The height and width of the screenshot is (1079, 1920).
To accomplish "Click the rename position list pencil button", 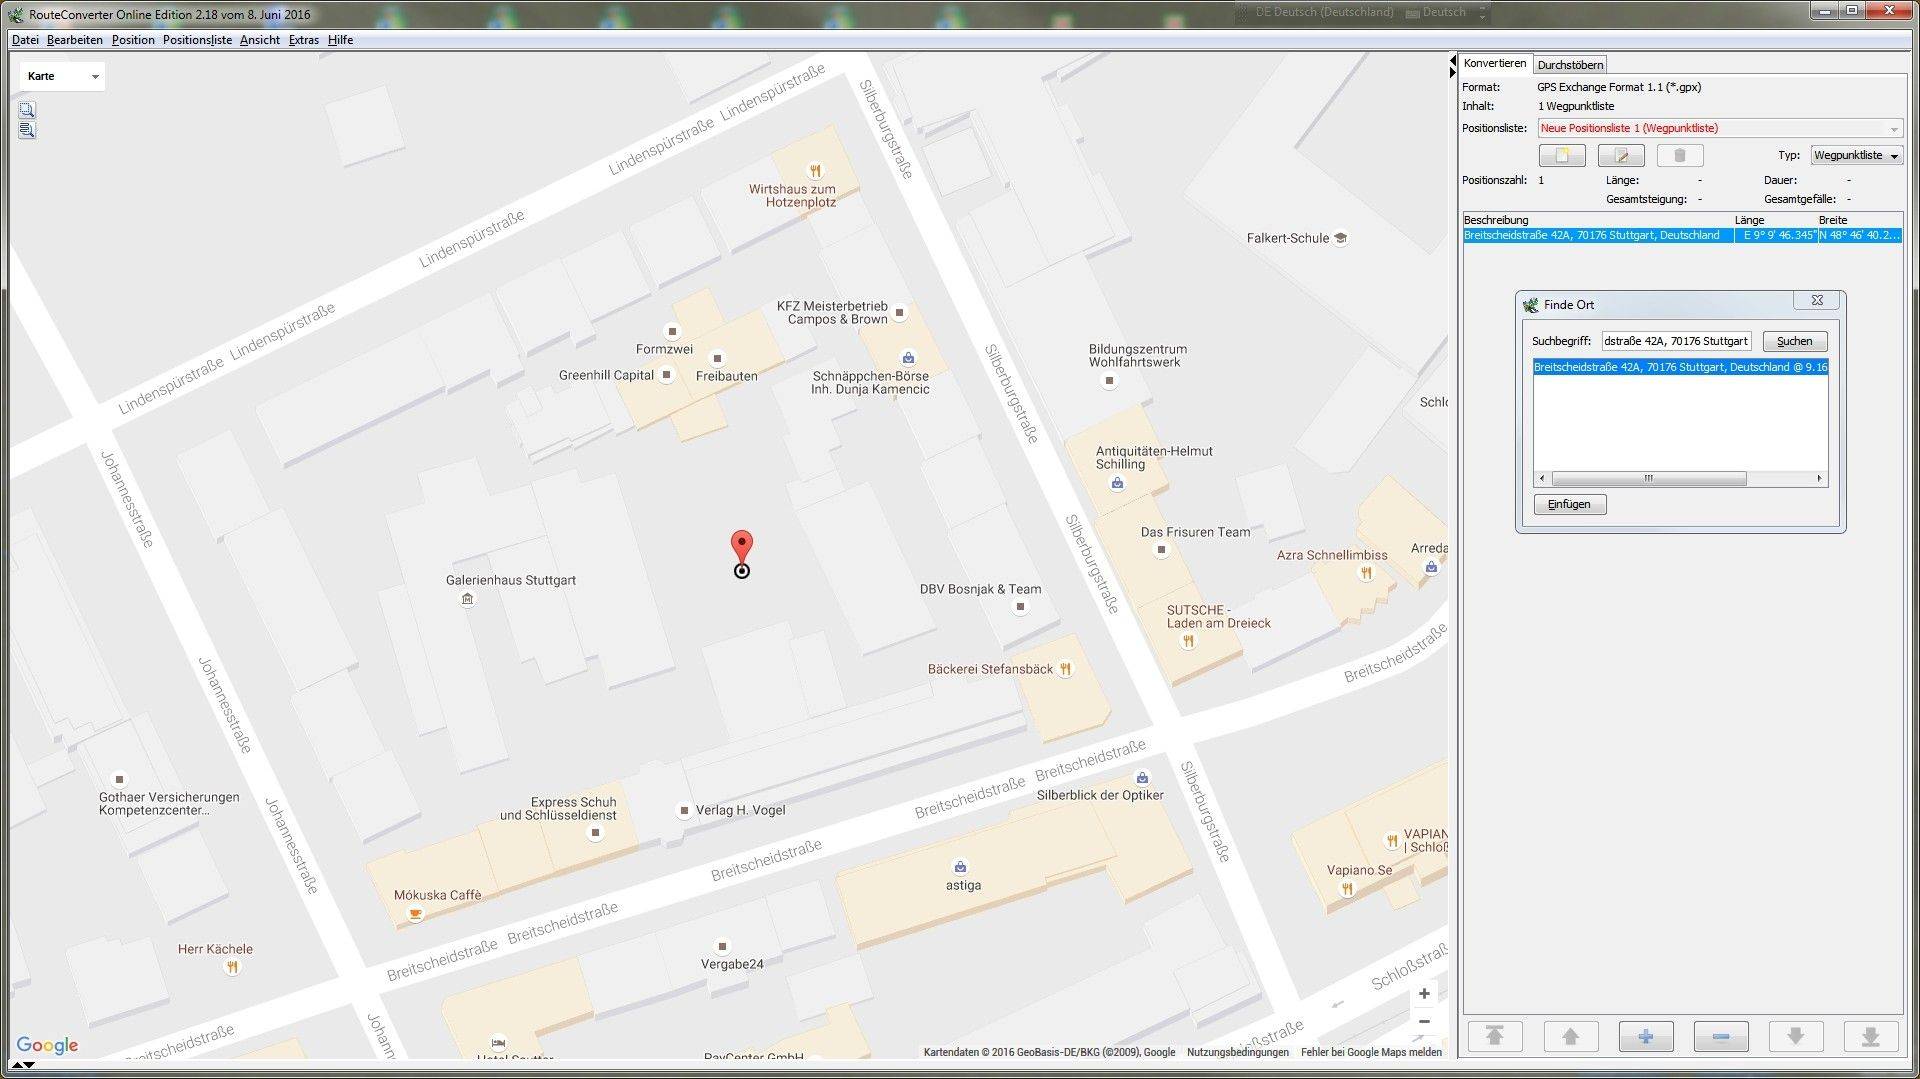I will [1620, 156].
